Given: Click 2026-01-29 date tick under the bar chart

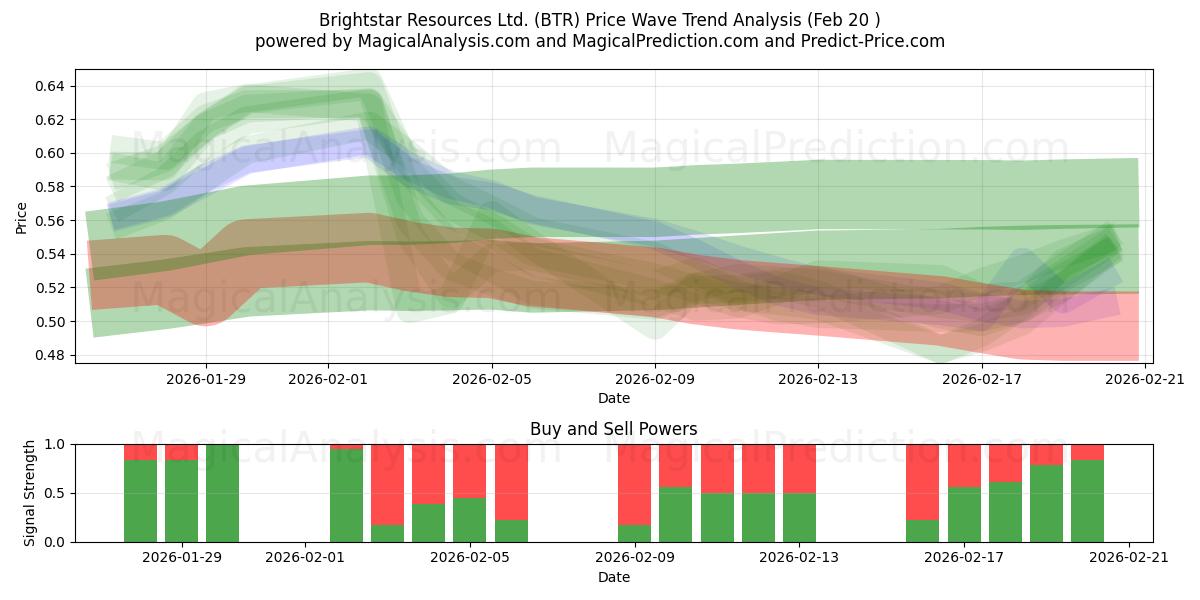Looking at the screenshot, I should (x=182, y=558).
